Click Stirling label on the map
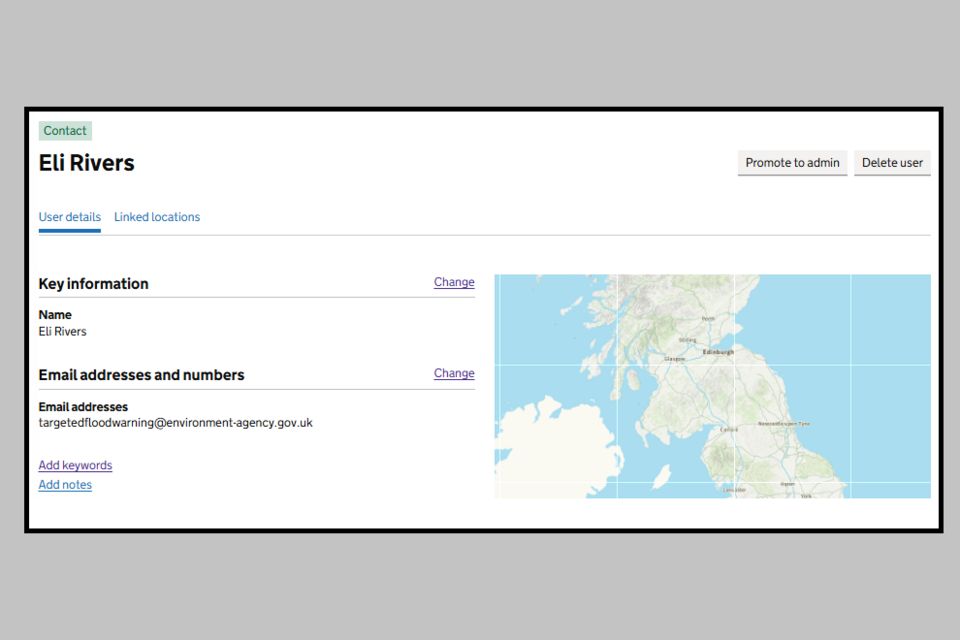 coord(687,340)
